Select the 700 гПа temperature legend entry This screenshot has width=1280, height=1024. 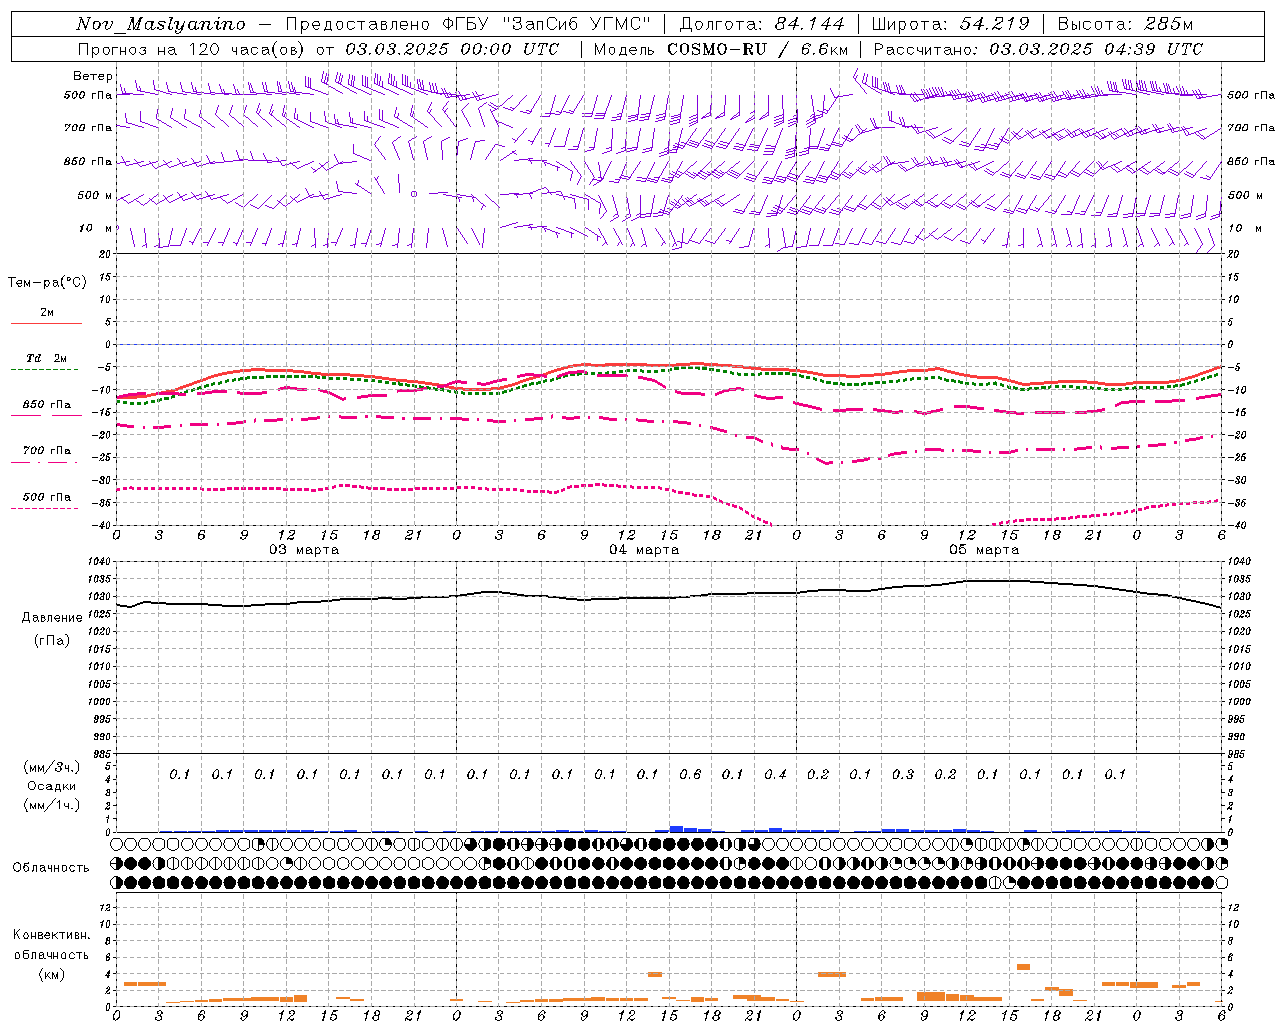click(x=47, y=451)
